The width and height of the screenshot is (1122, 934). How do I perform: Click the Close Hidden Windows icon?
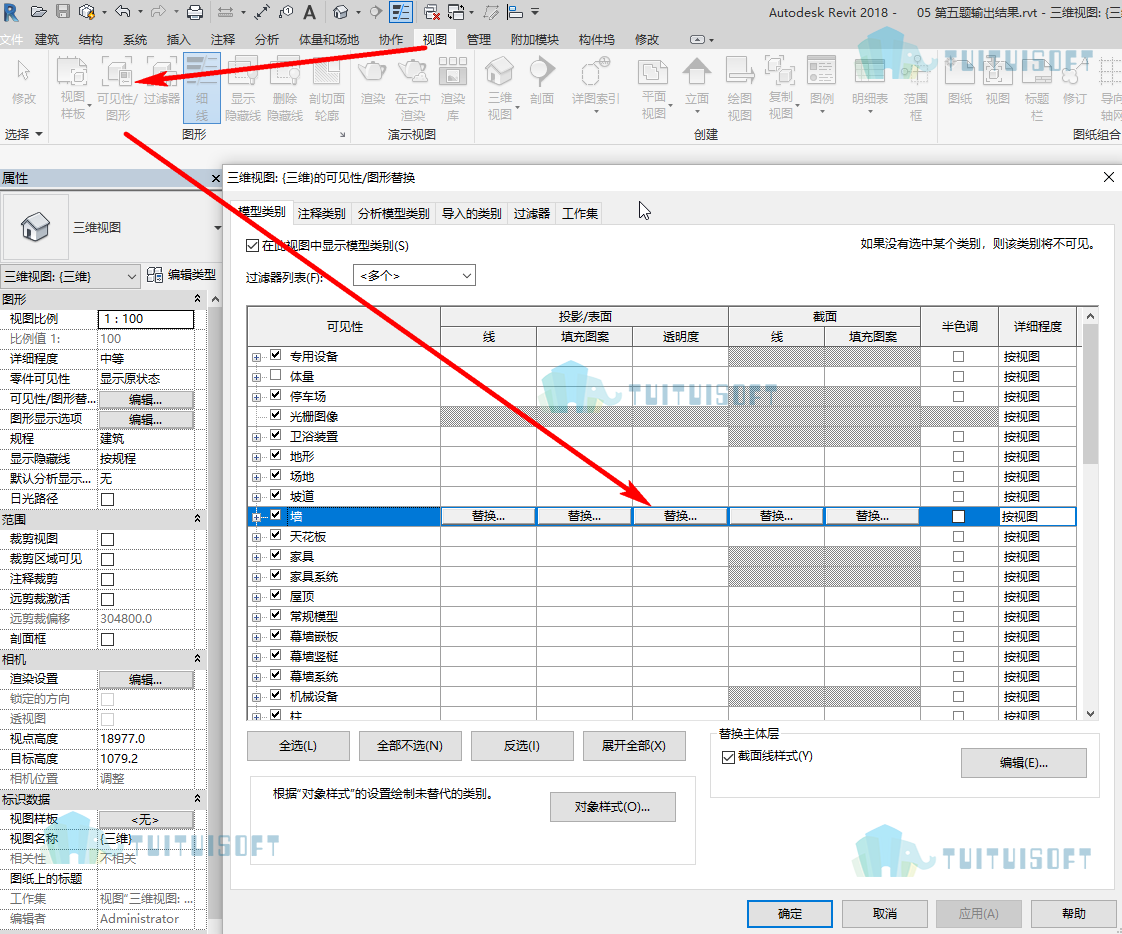431,12
